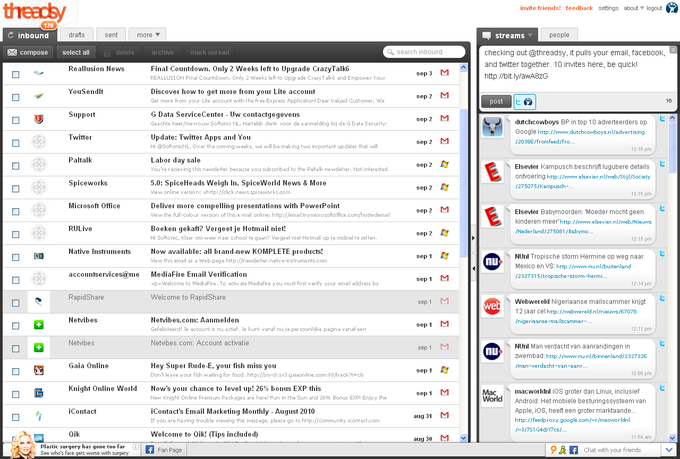Click the select all button

click(x=76, y=52)
